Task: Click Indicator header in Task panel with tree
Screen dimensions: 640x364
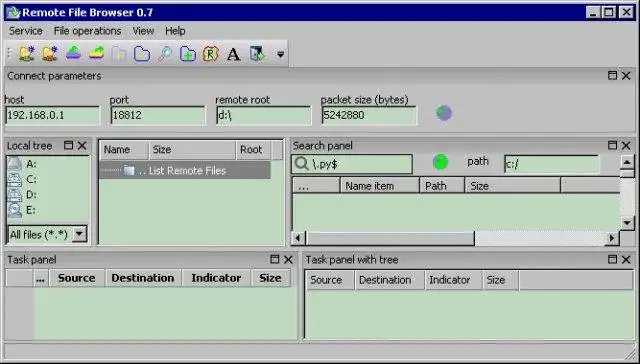Action: (x=453, y=280)
